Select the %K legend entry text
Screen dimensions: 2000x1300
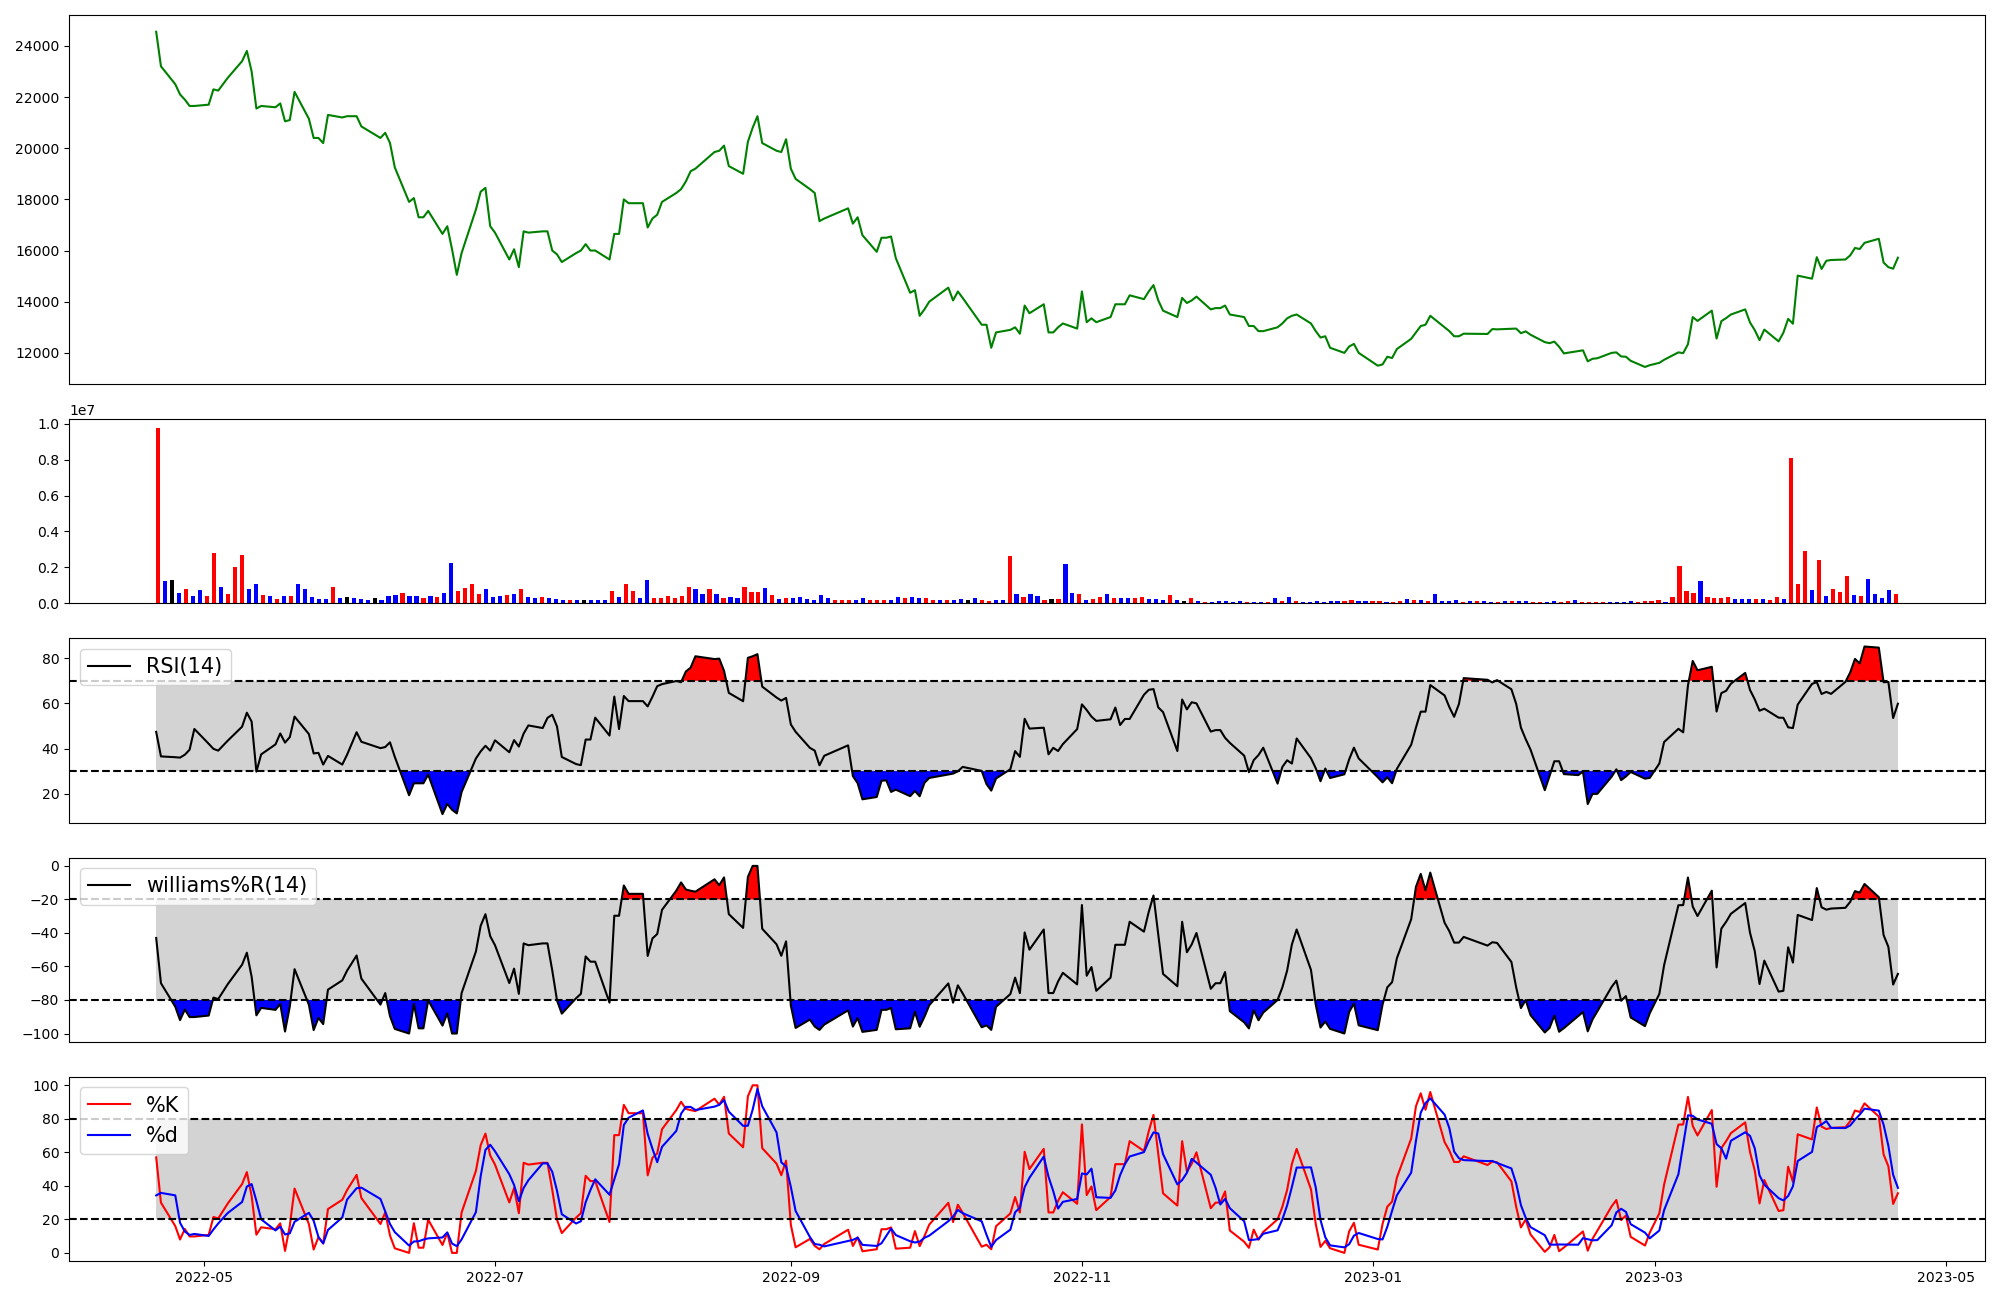pyautogui.click(x=162, y=1105)
